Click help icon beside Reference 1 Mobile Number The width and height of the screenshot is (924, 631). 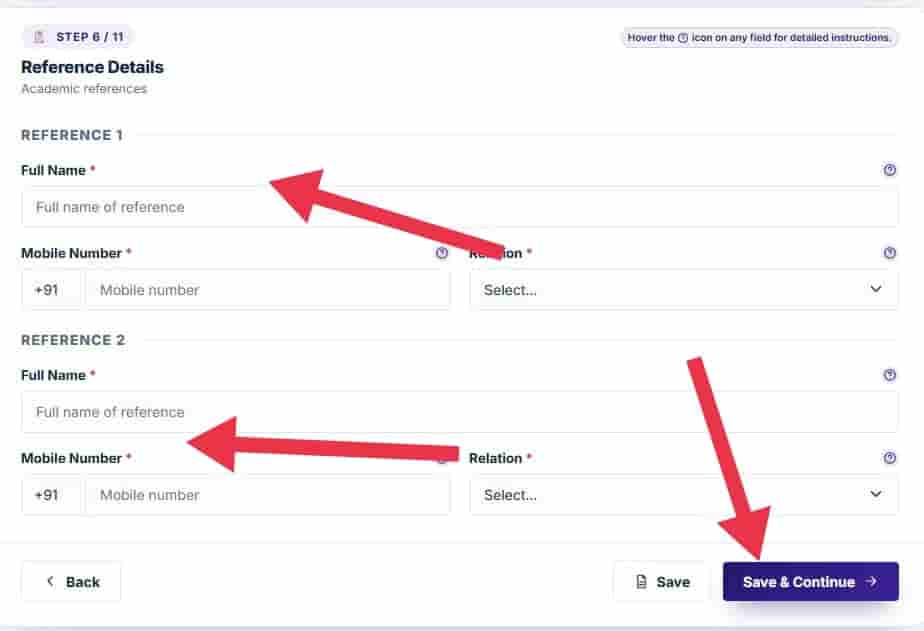pos(441,253)
